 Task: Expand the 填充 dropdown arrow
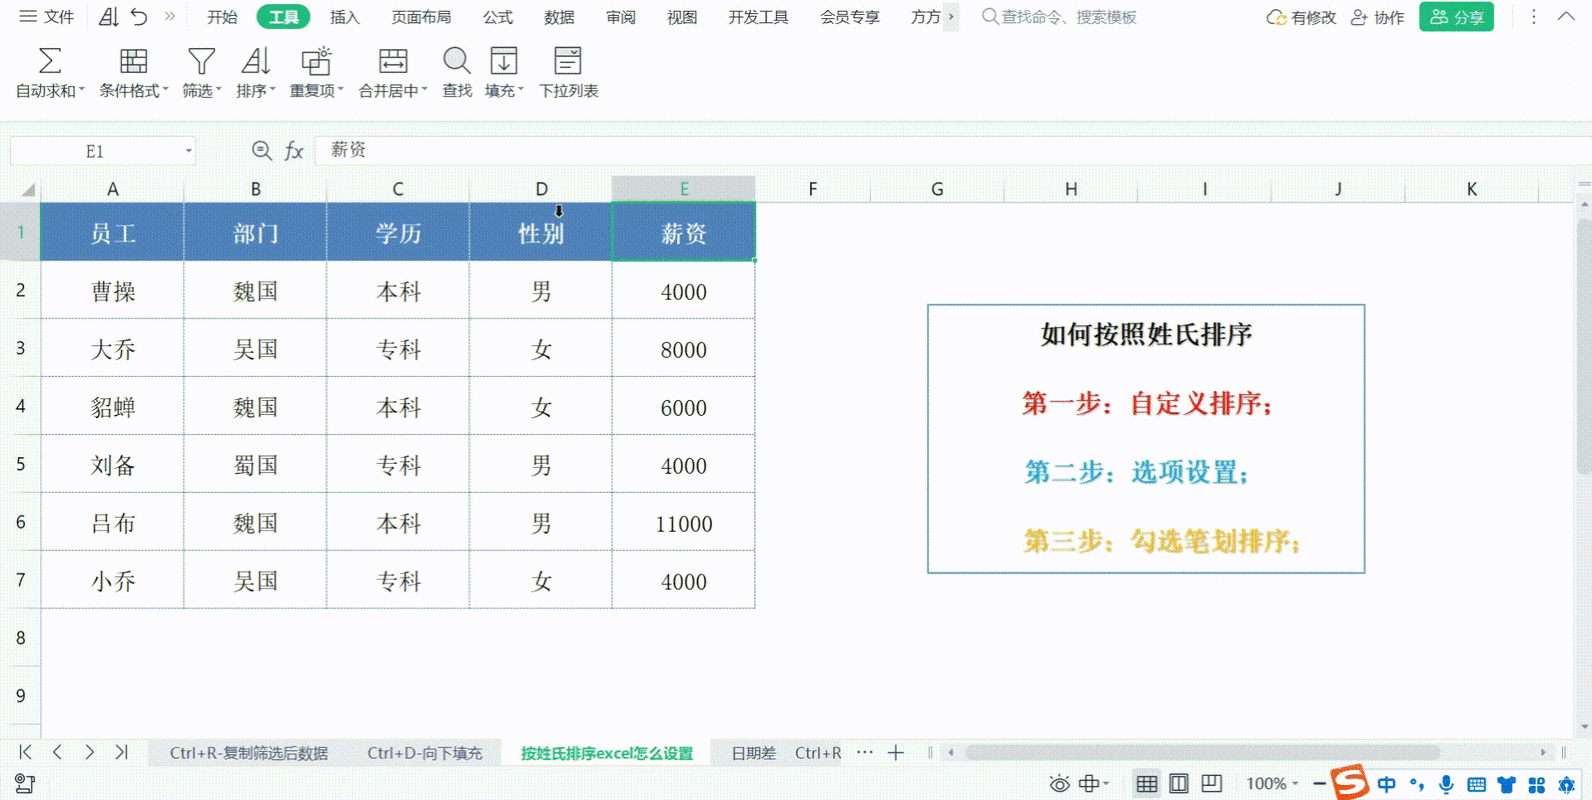(x=520, y=91)
